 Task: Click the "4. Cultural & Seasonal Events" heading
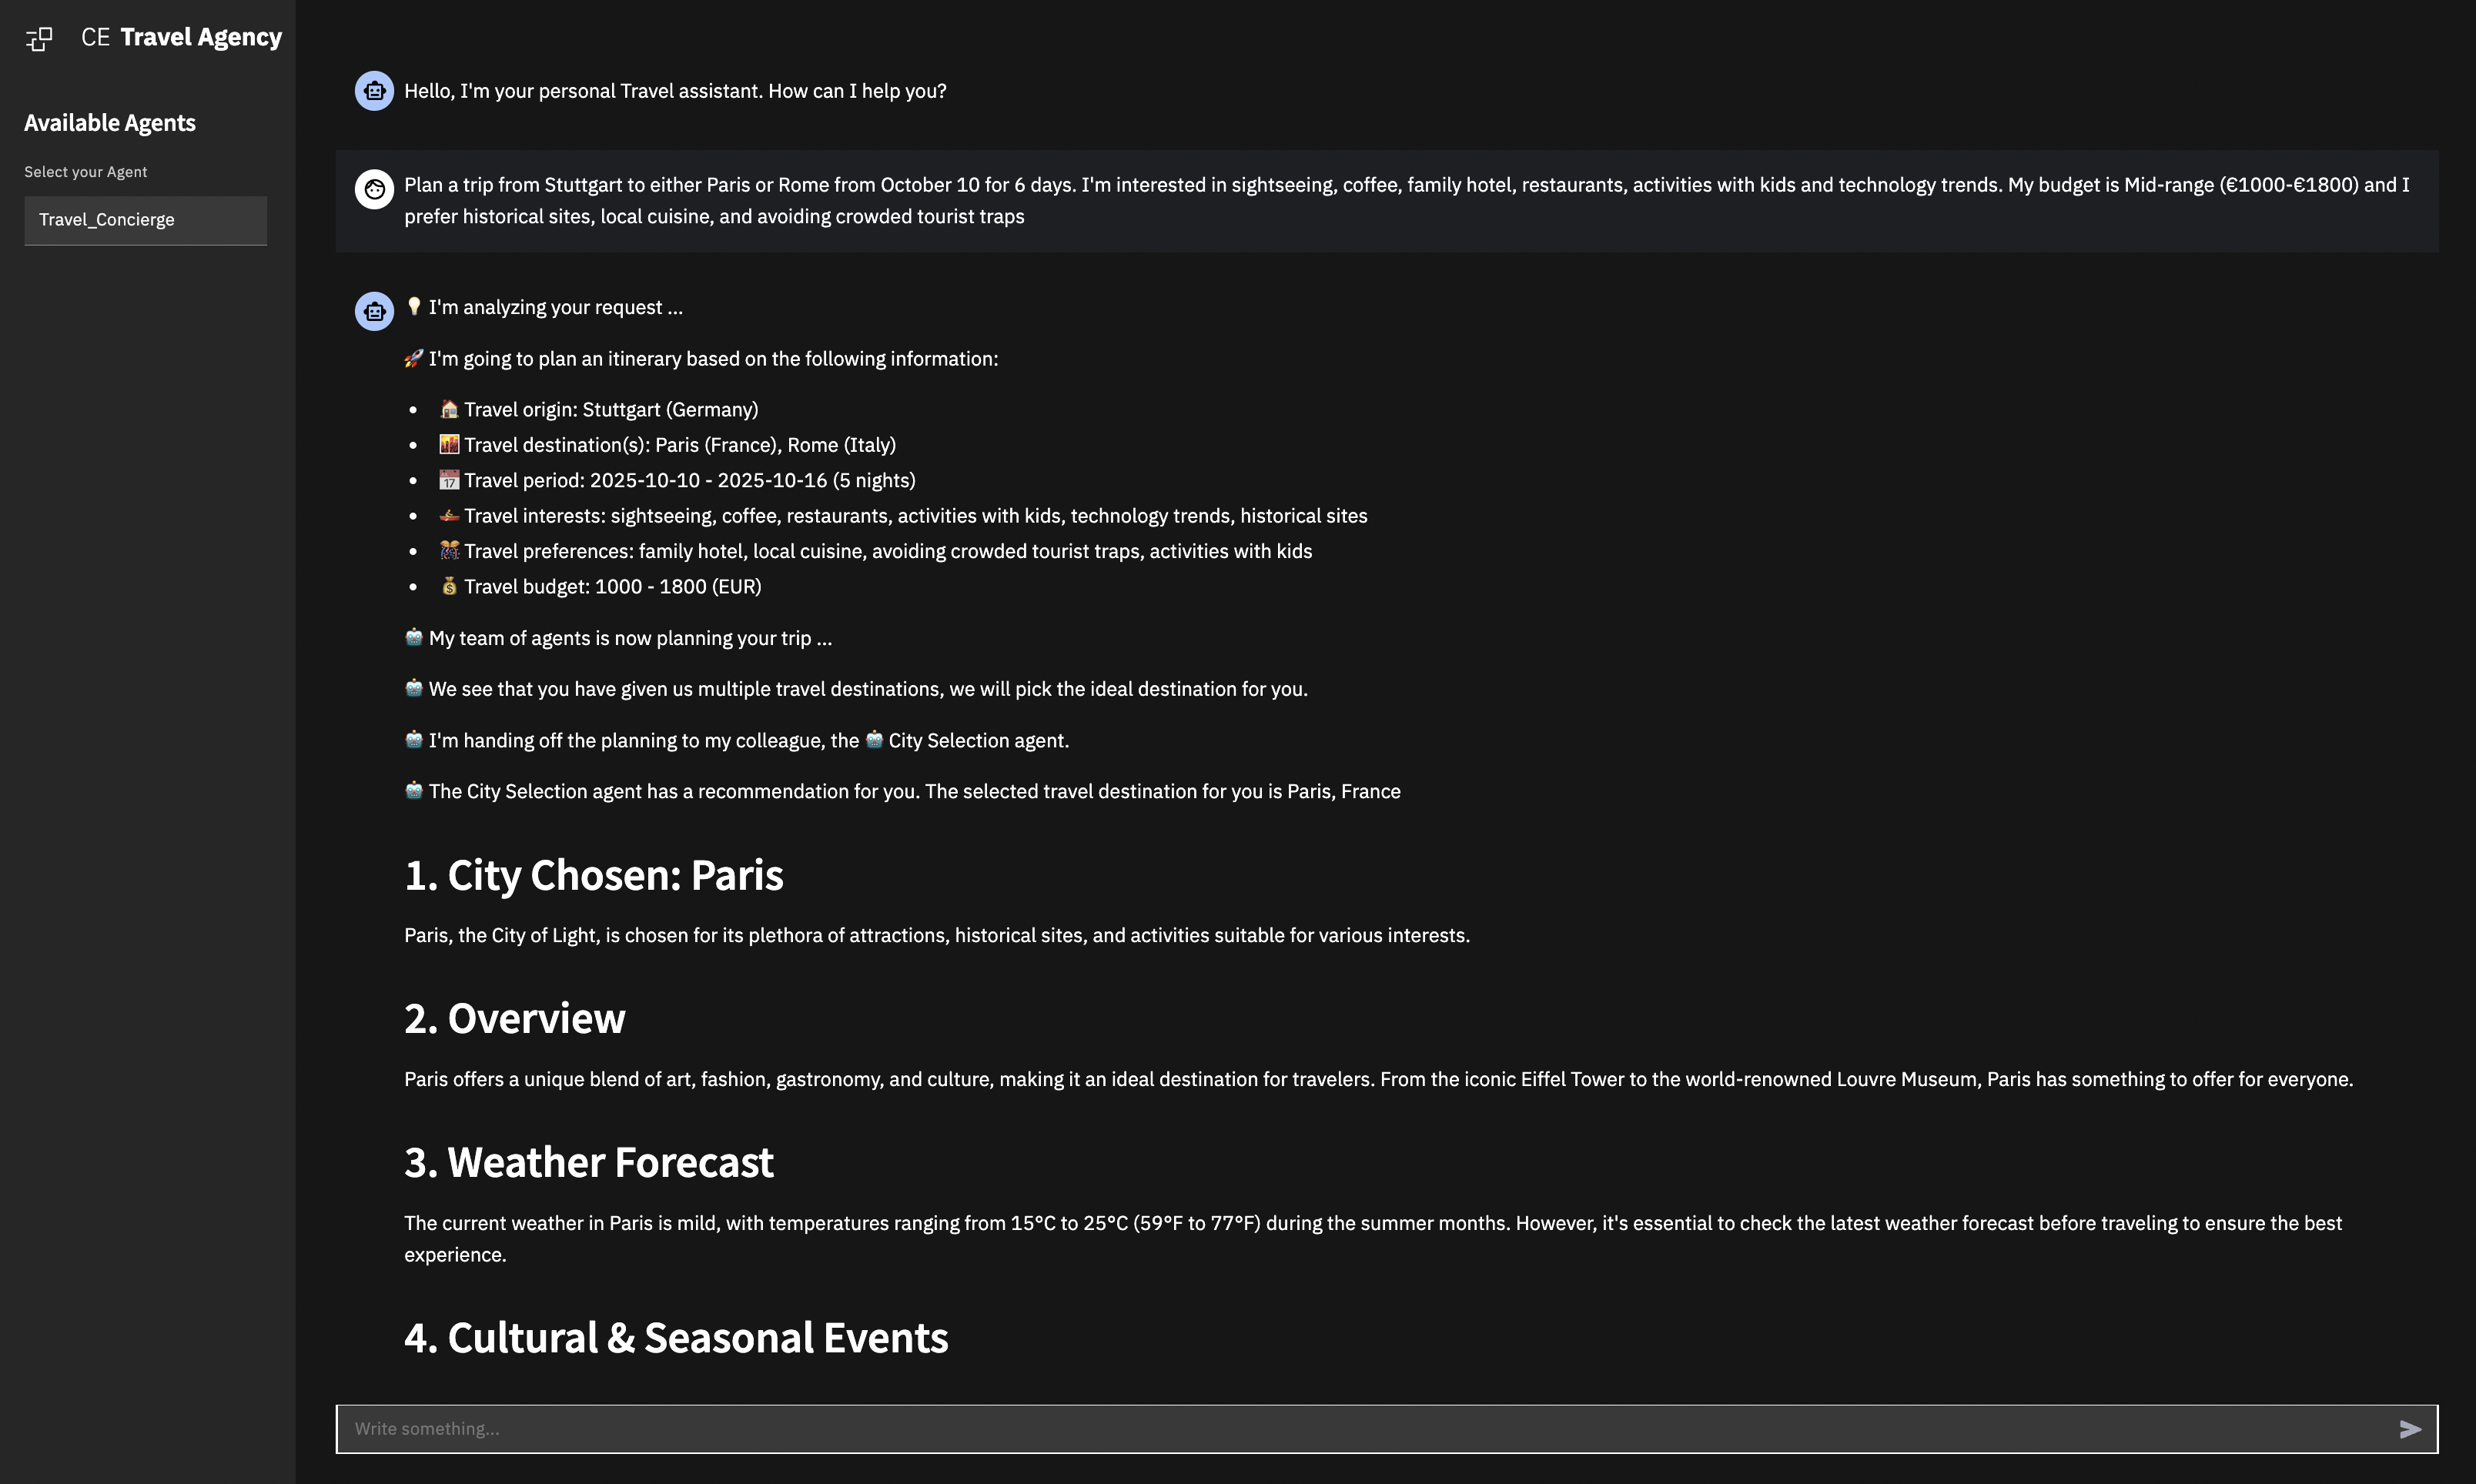(x=676, y=1338)
